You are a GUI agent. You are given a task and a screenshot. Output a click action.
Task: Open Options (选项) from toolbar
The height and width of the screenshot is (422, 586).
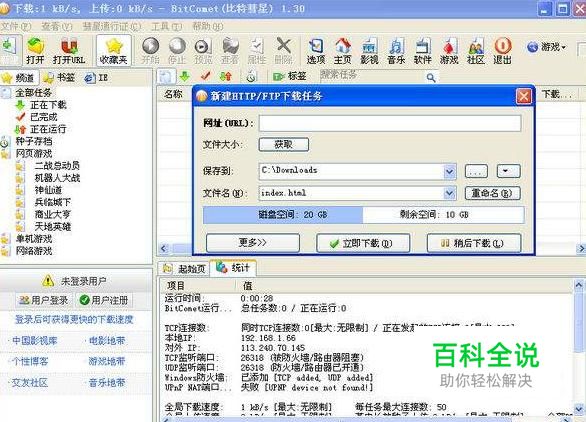[x=316, y=50]
